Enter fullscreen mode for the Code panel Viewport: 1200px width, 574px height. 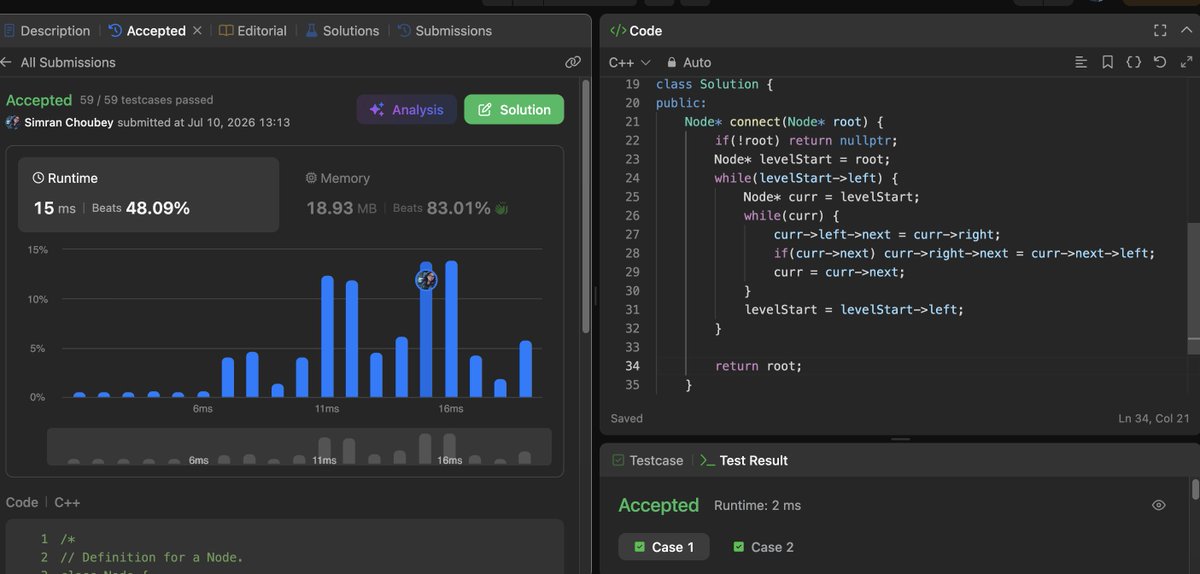(x=1160, y=31)
